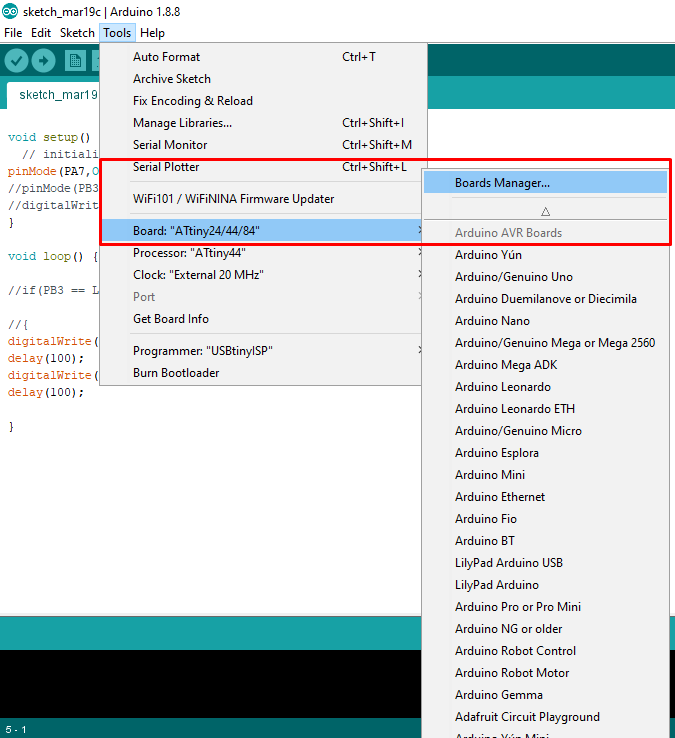This screenshot has width=675, height=738.
Task: Launch WiFi101 / WiFiNINA Firmware Updater
Action: click(264, 199)
